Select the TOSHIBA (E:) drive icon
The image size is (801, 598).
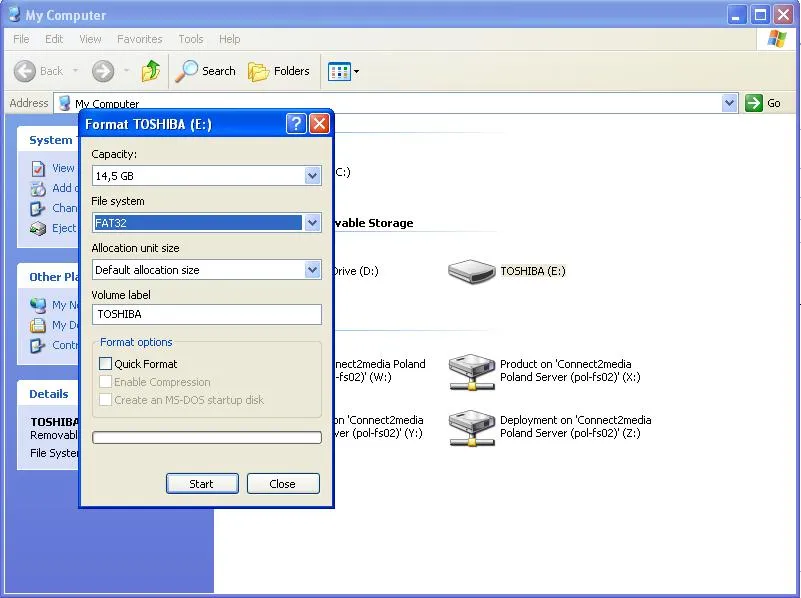pos(471,271)
